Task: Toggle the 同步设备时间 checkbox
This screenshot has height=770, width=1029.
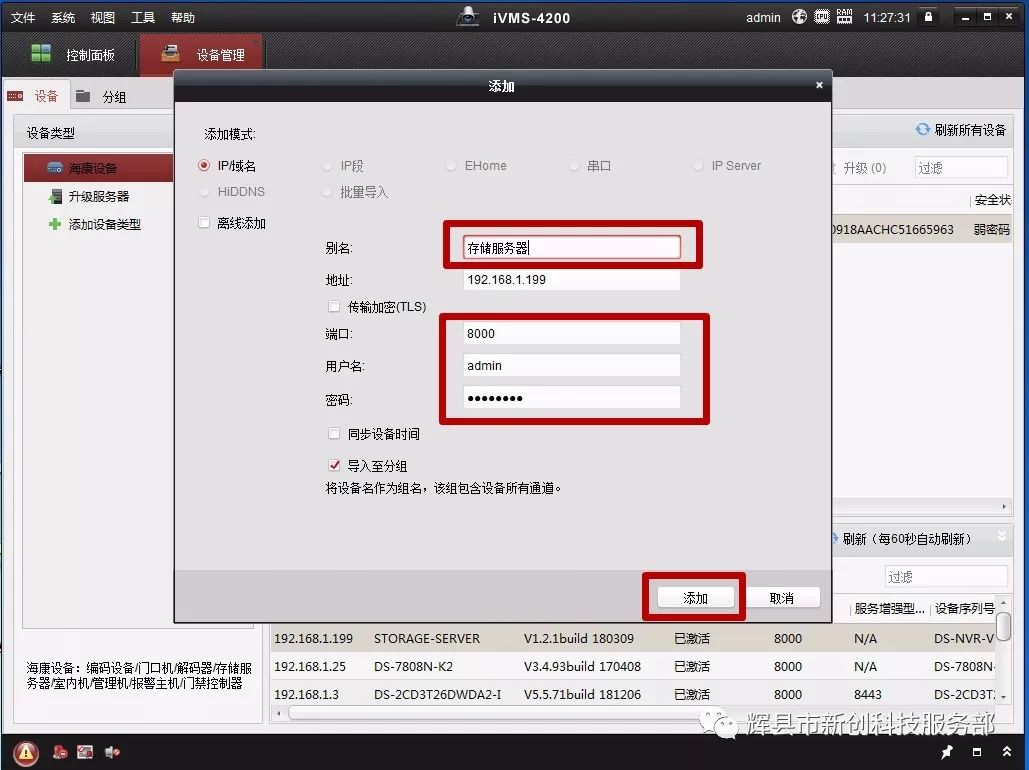Action: point(334,433)
